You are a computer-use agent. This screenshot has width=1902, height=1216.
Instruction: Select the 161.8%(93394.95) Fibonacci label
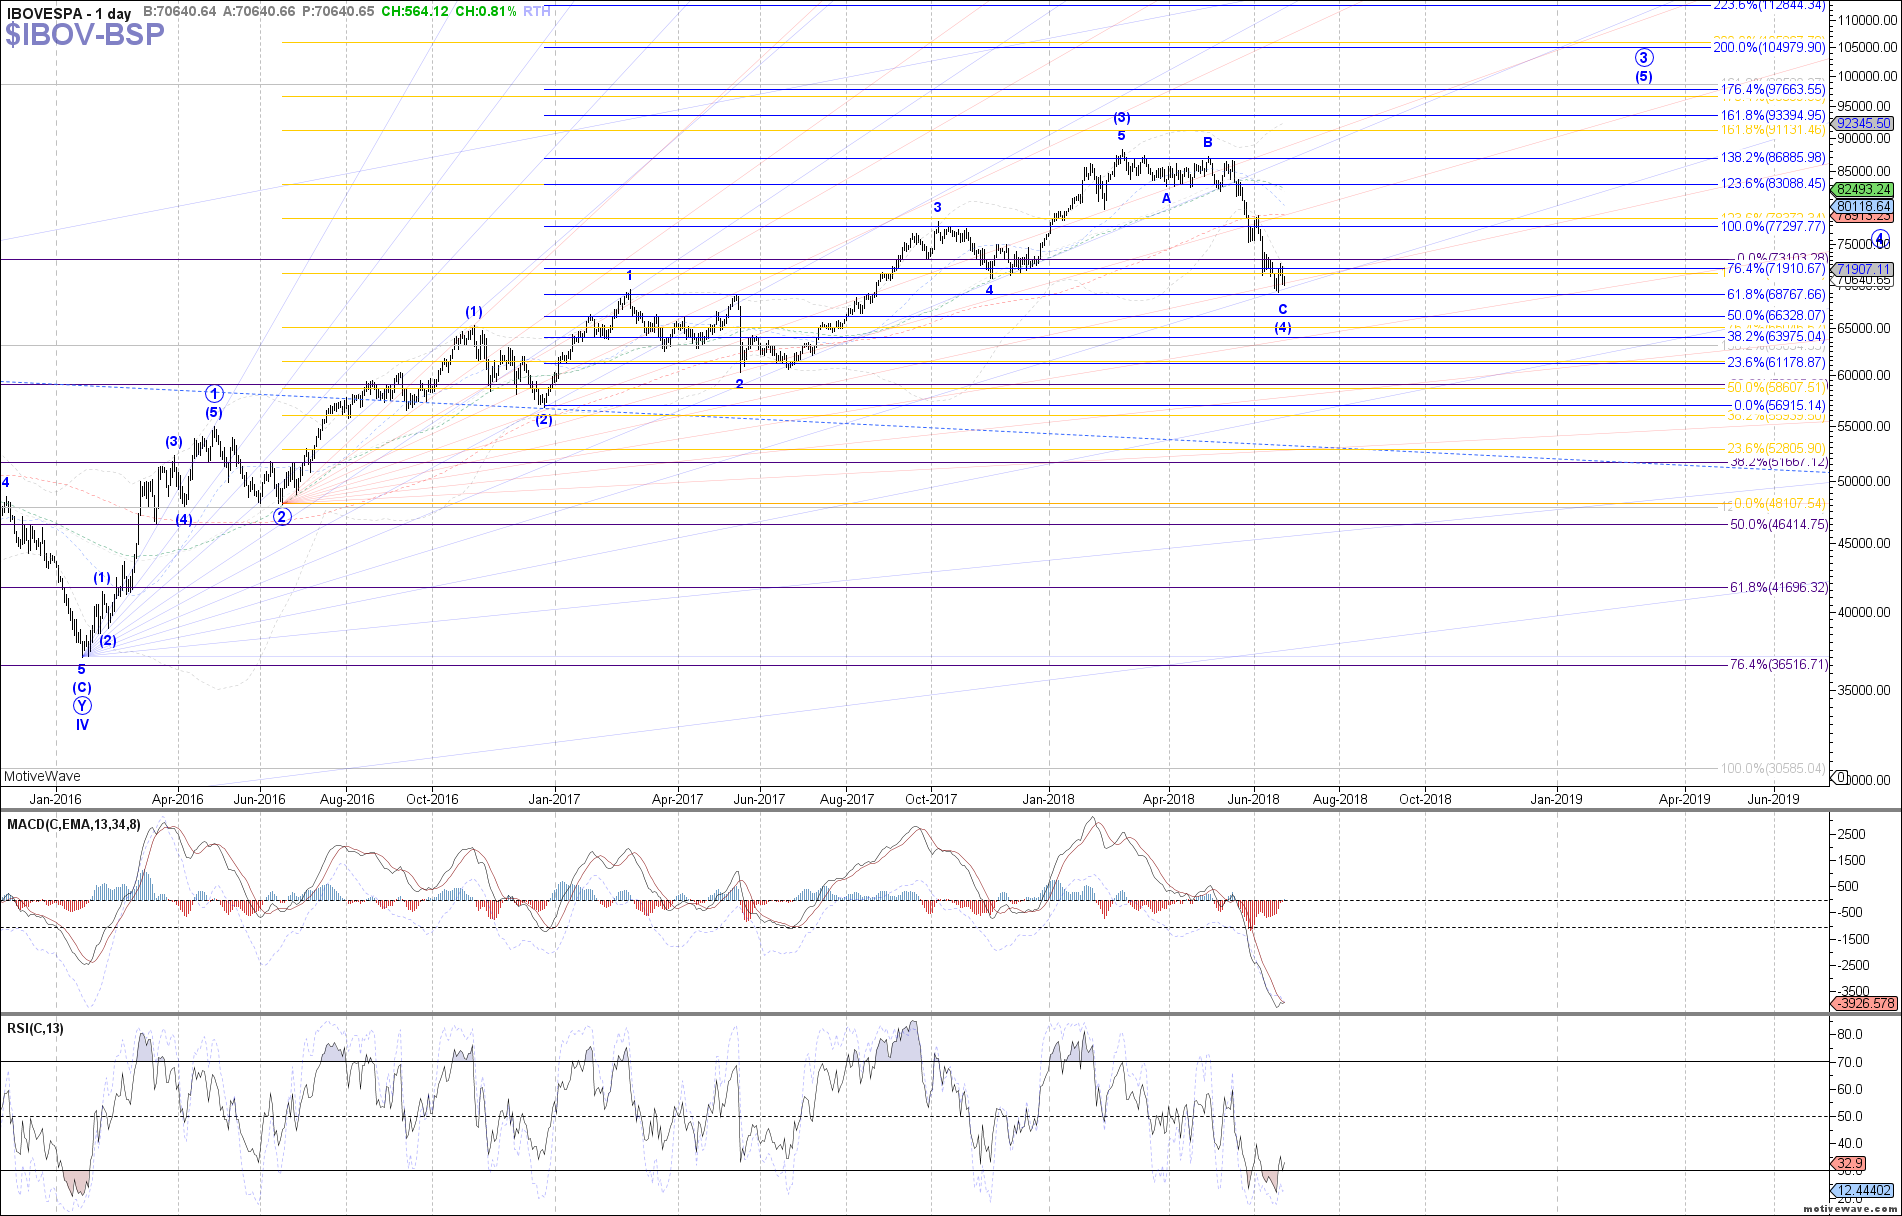pyautogui.click(x=1772, y=115)
